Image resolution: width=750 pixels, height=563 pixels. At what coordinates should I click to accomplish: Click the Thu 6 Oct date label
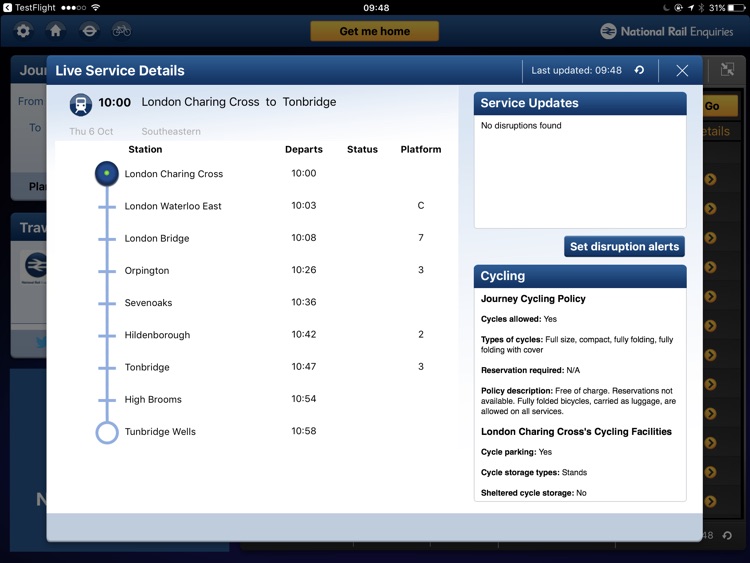pyautogui.click(x=91, y=131)
